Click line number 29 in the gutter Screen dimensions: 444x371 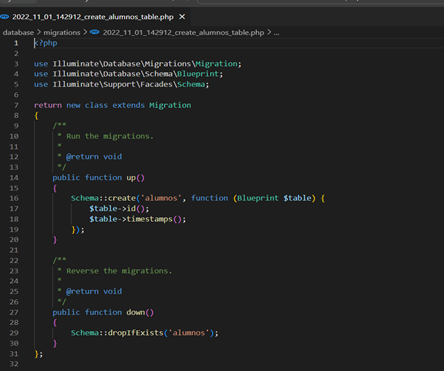tap(14, 333)
